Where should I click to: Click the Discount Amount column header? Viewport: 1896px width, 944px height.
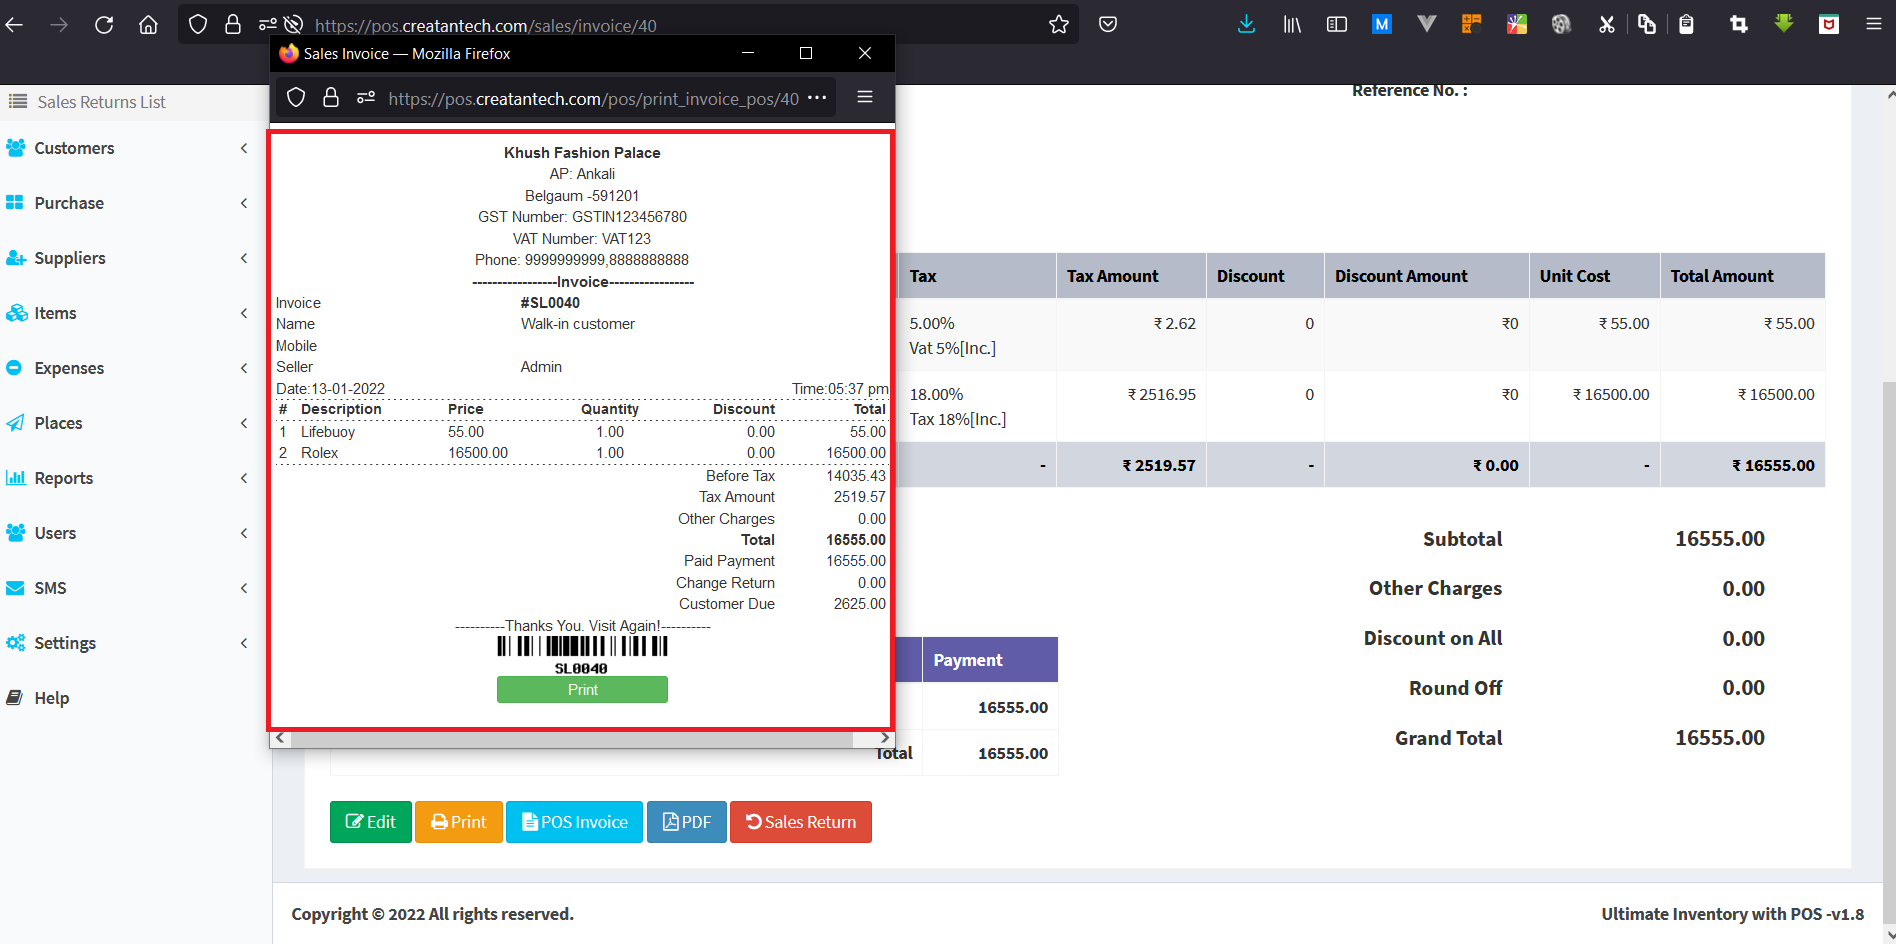[x=1426, y=276]
